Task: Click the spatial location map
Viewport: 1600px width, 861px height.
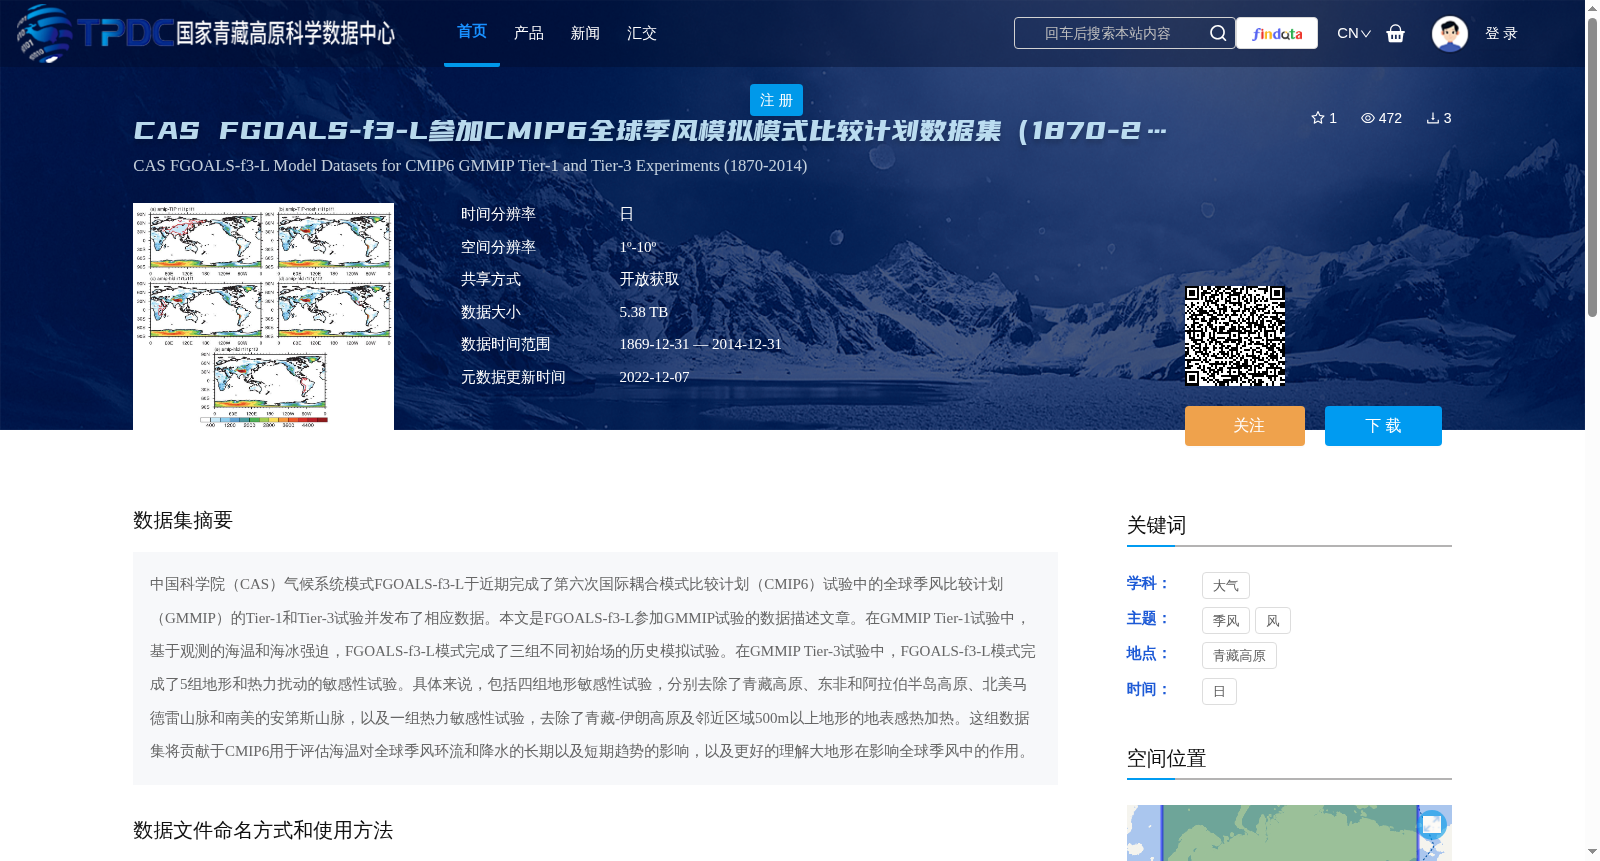Action: tap(1289, 833)
